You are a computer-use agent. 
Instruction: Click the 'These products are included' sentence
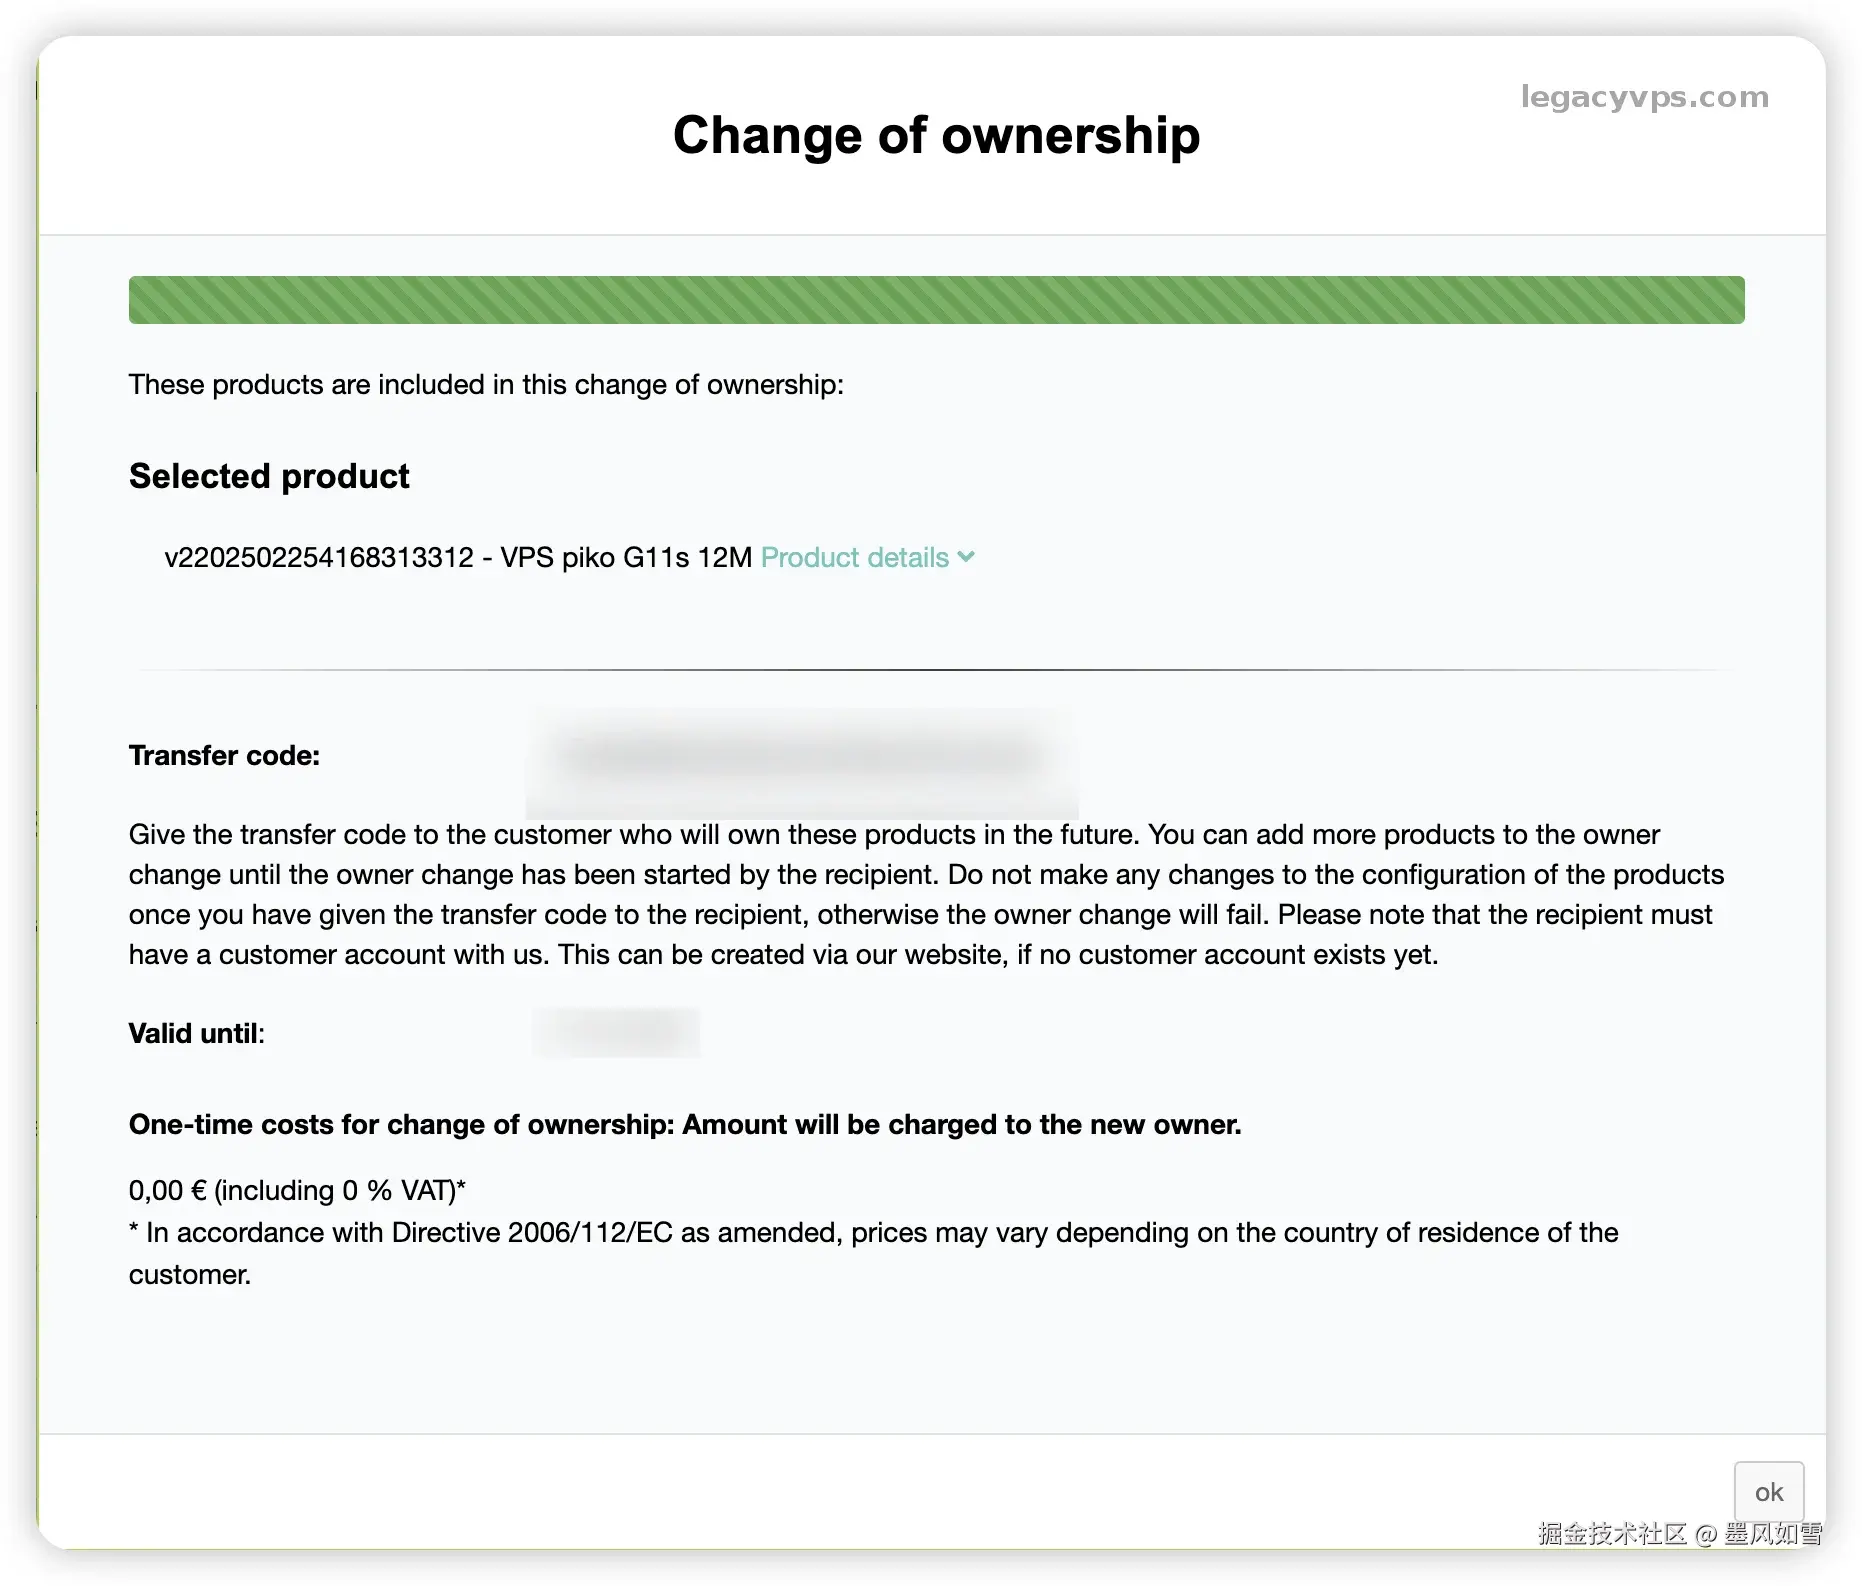486,385
